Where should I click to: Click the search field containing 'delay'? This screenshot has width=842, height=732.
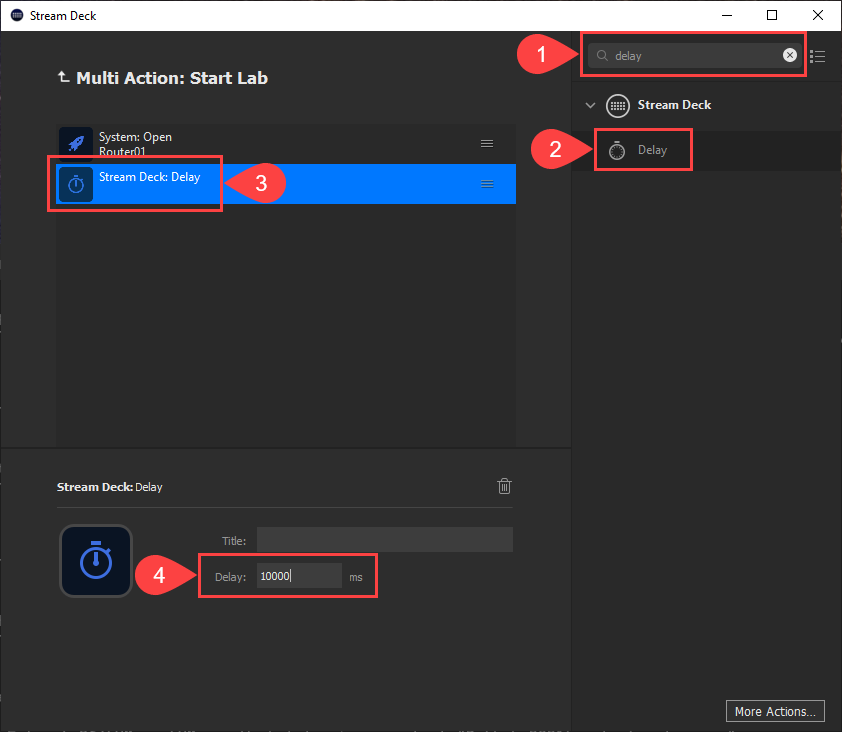click(694, 56)
